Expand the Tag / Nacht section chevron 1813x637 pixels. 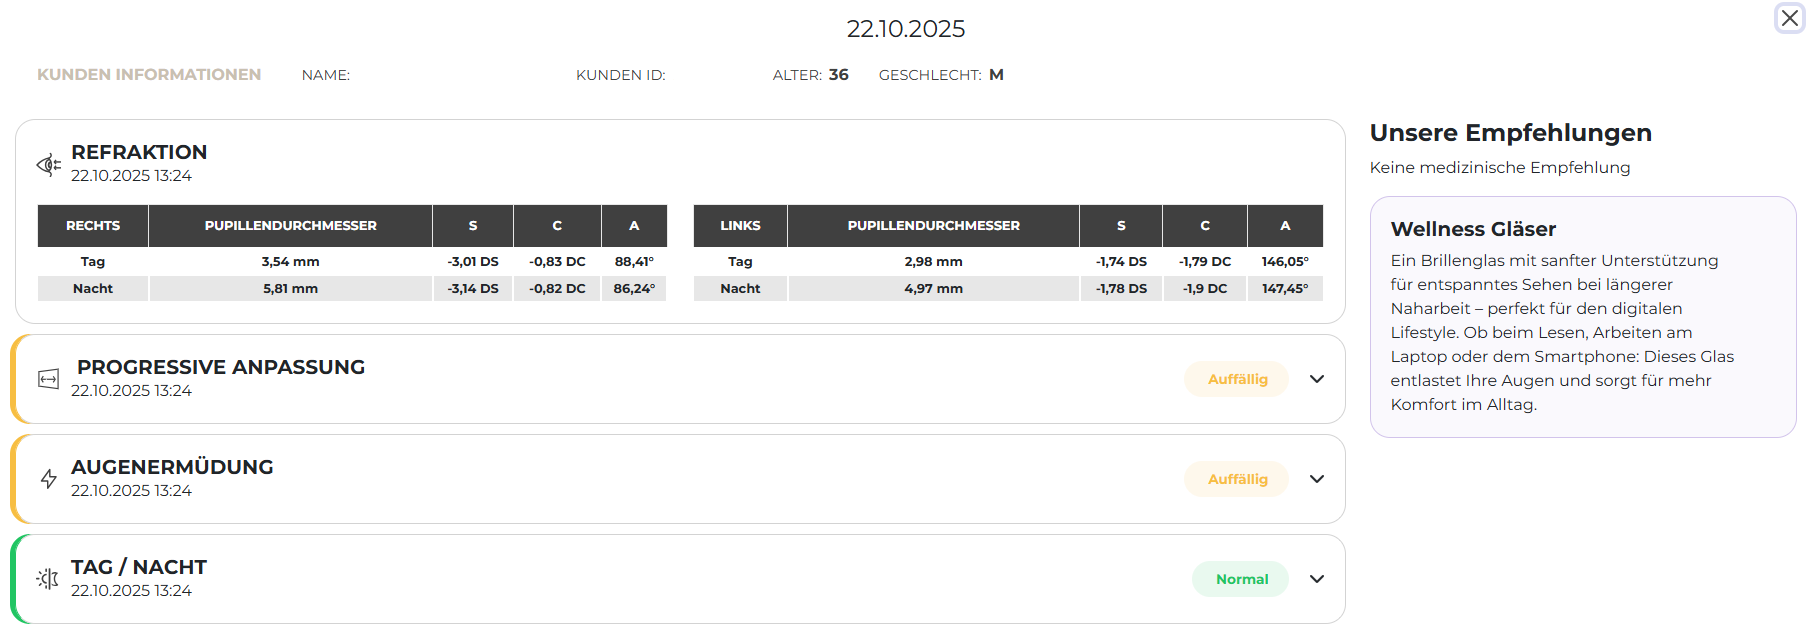1317,579
